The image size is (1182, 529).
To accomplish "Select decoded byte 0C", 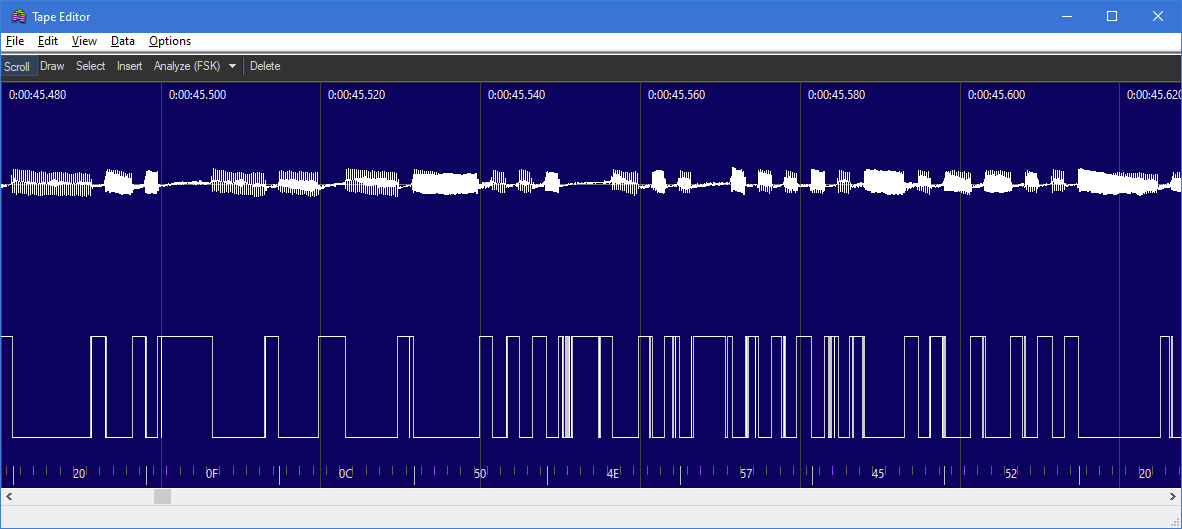I will (x=345, y=474).
